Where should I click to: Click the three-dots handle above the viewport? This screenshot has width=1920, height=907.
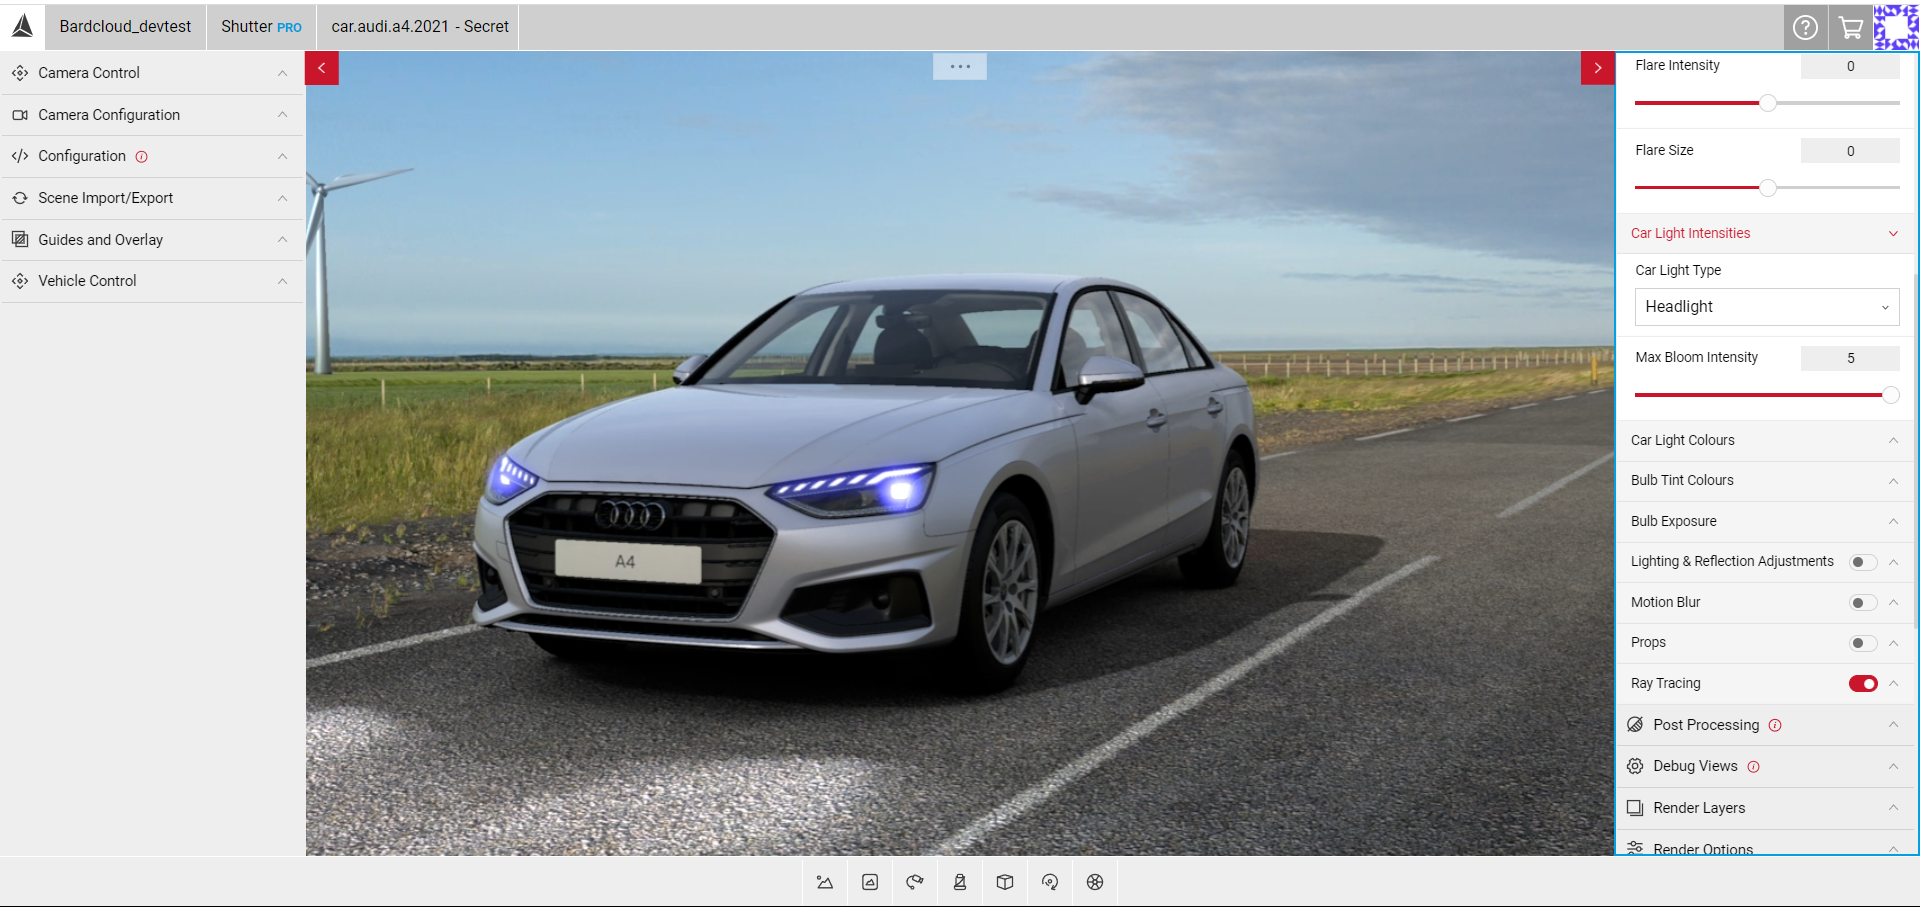(960, 66)
